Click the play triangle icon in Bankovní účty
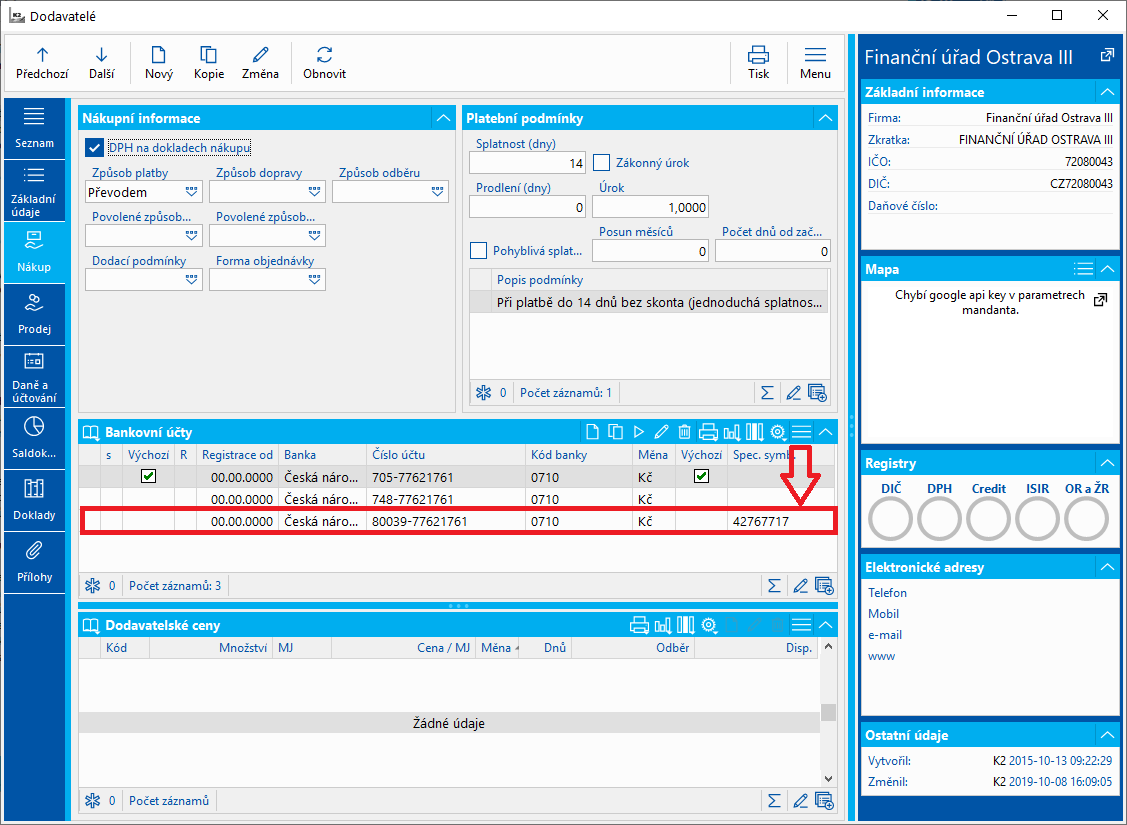This screenshot has height=825, width=1127. 638,432
